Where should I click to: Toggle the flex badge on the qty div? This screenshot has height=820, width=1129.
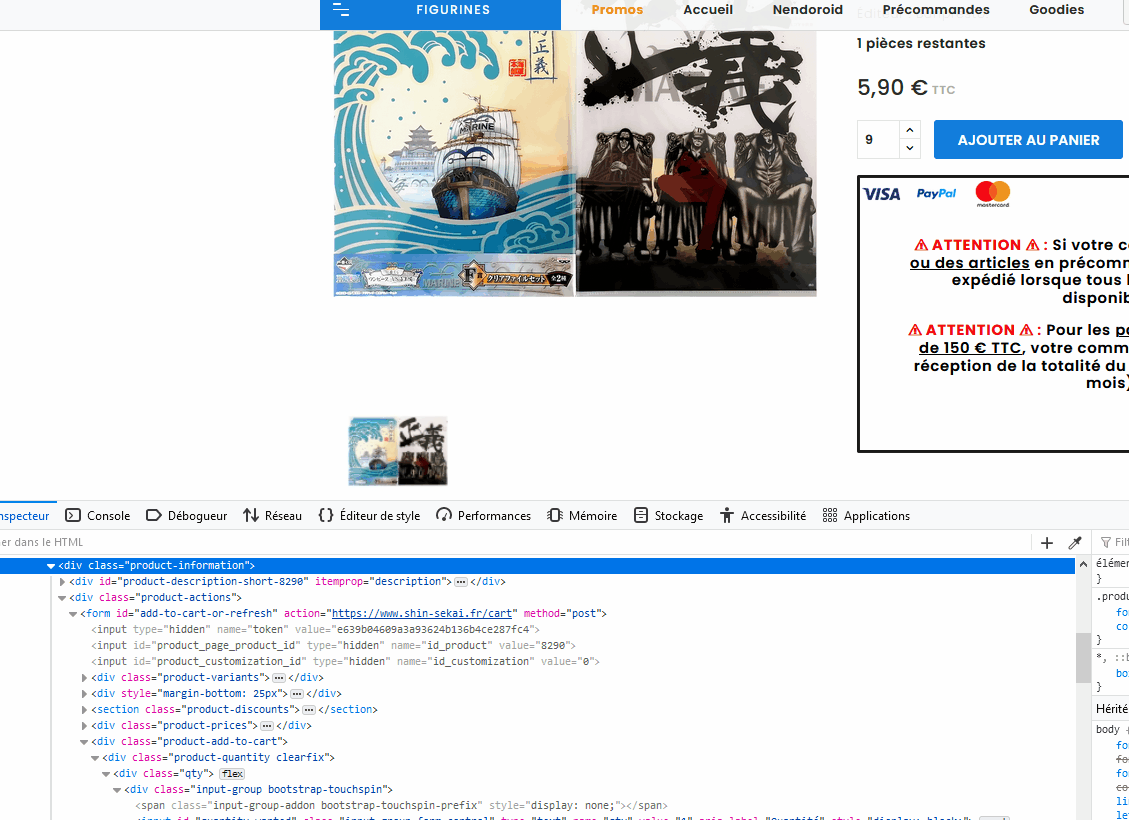coord(231,773)
